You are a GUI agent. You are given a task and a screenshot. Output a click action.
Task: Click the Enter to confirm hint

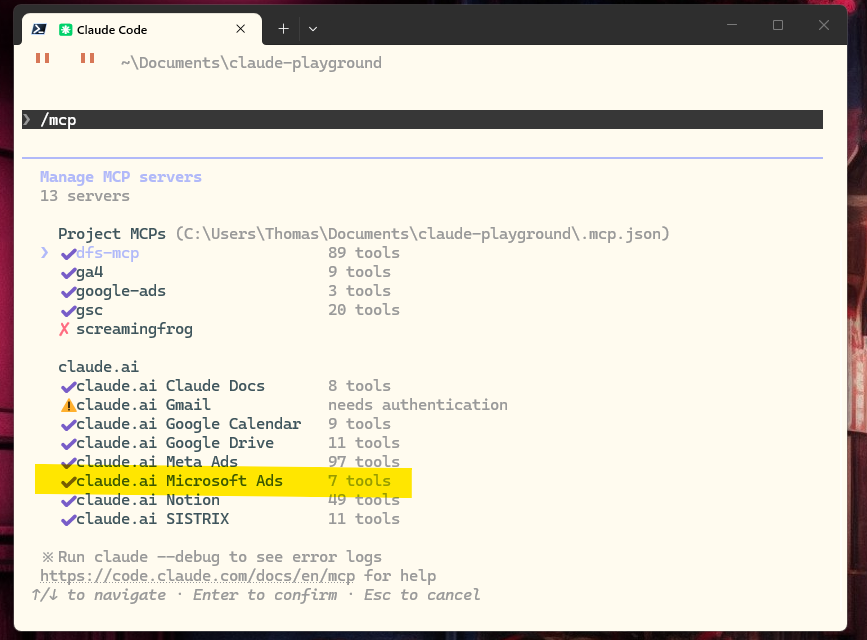(x=265, y=595)
